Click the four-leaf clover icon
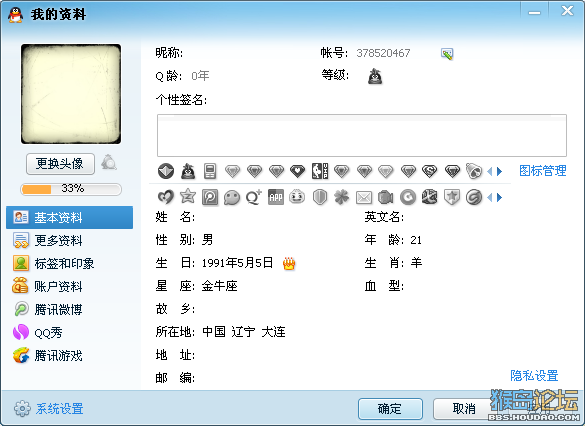Screen dimensions: 585x426 (x=342, y=197)
